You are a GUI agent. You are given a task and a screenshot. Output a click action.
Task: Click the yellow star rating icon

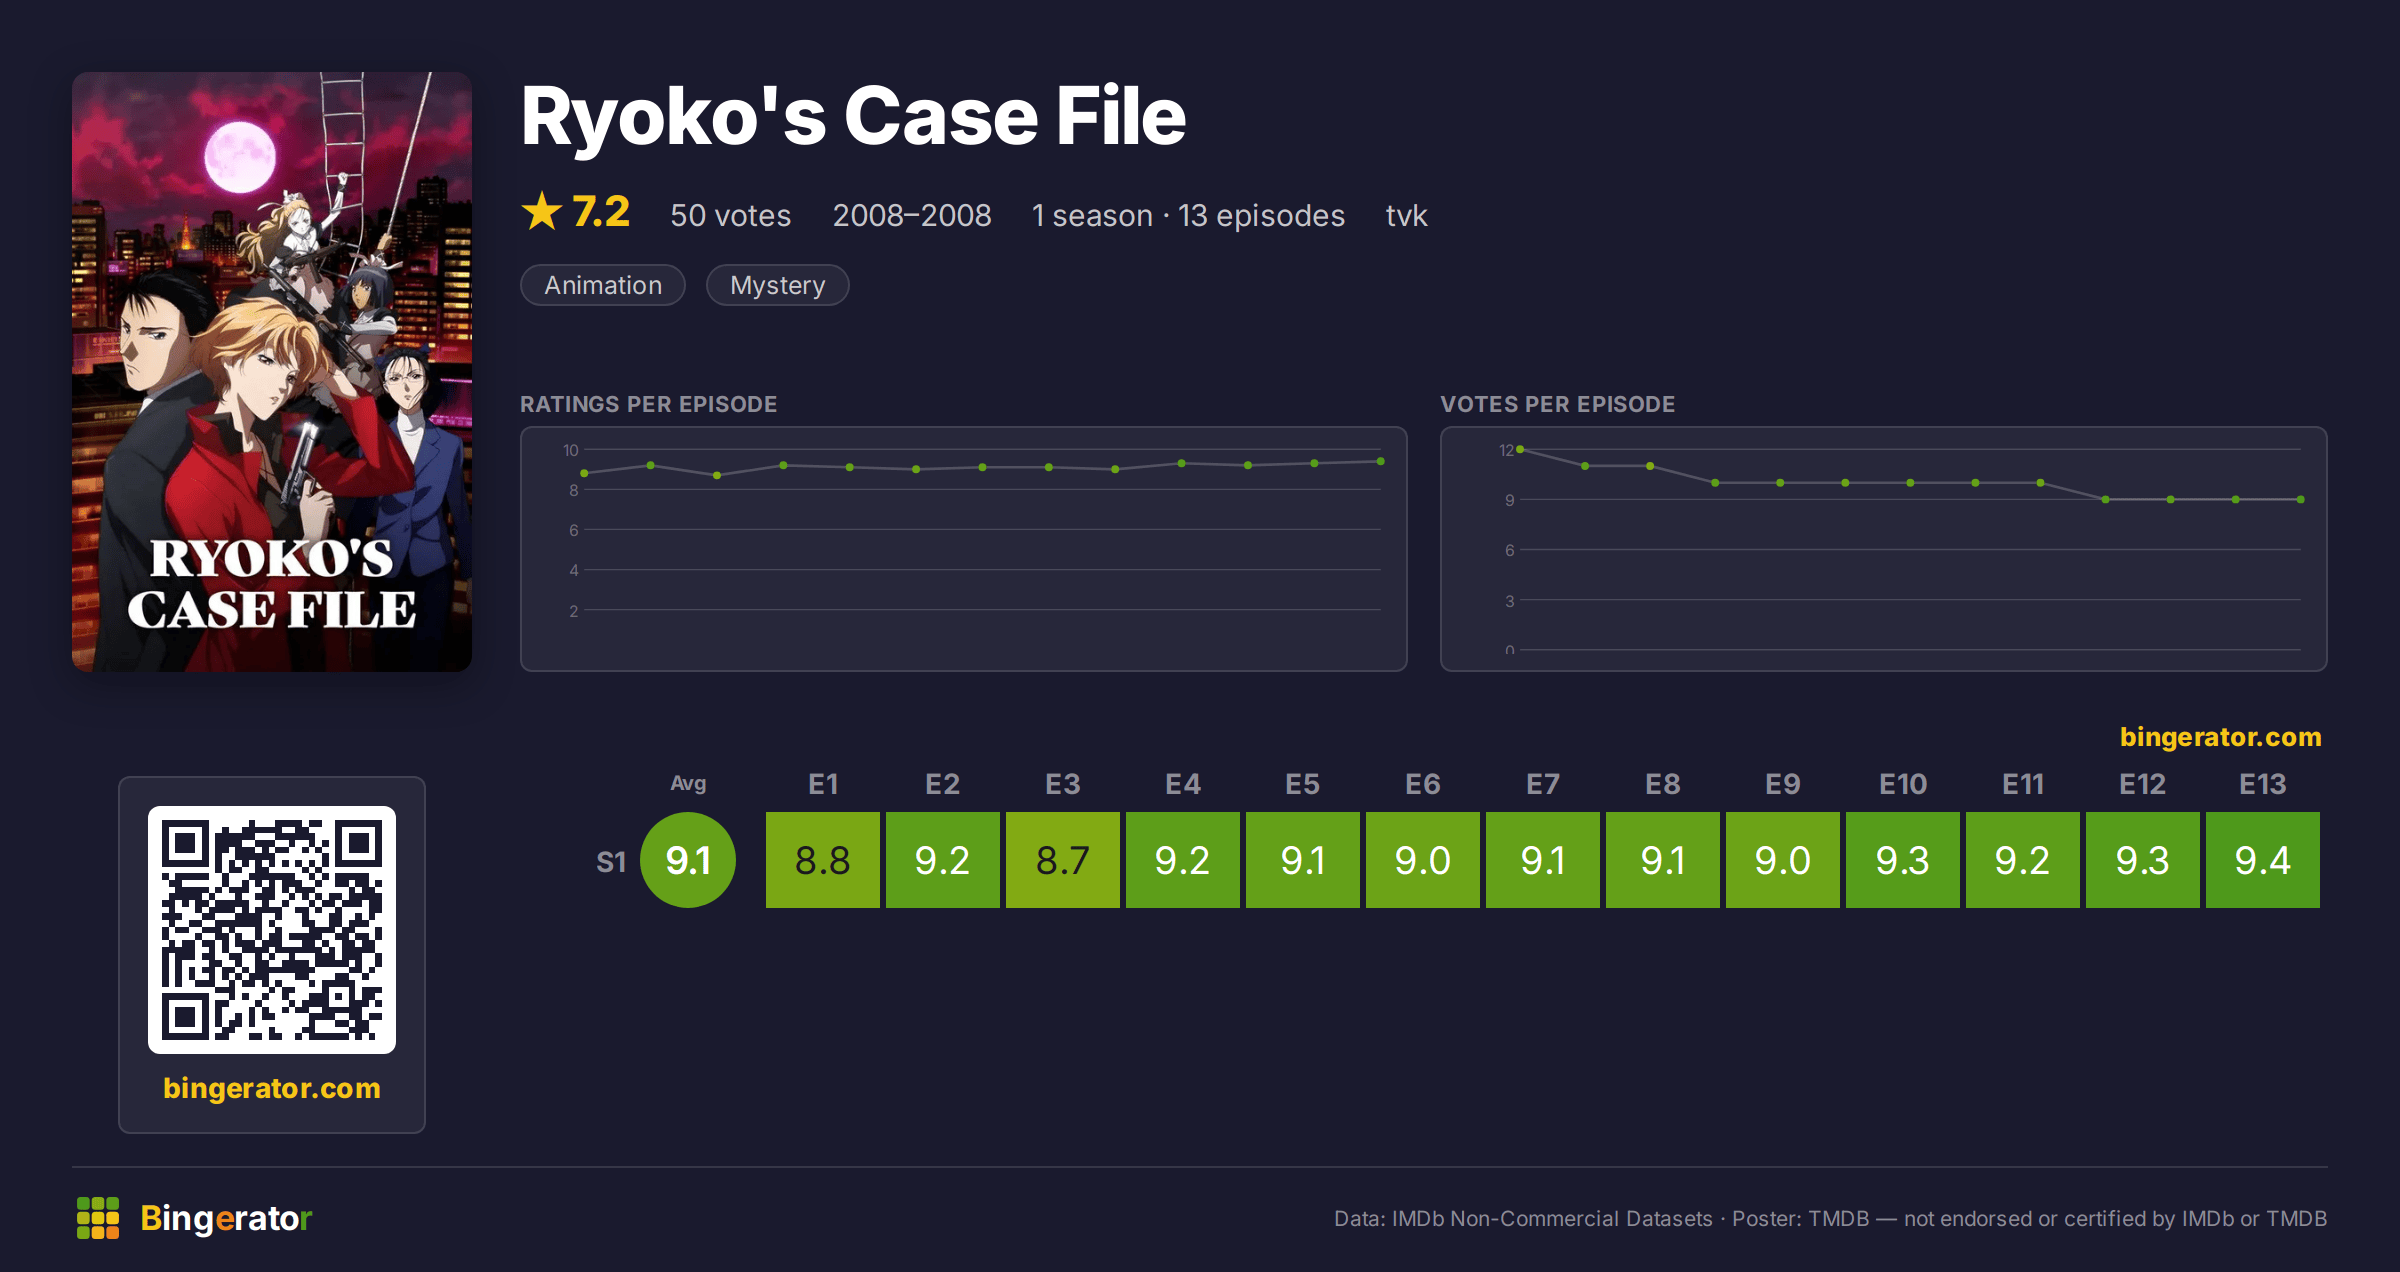tap(542, 211)
